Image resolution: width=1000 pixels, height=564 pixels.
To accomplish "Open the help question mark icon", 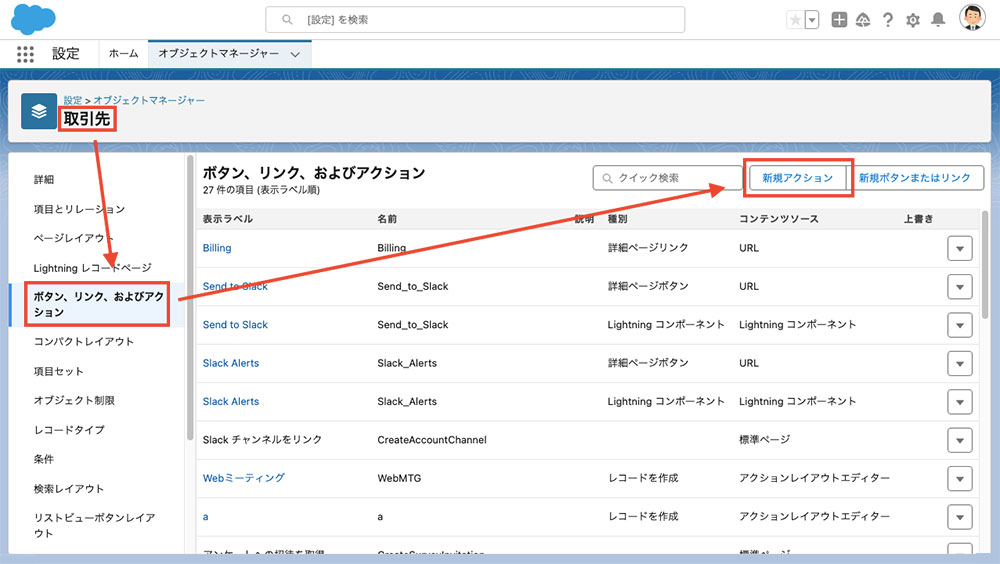I will click(x=888, y=20).
